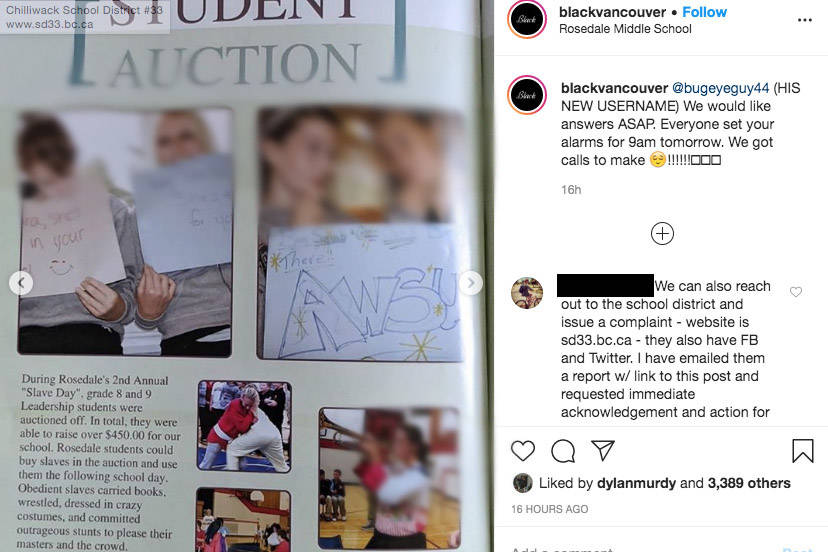Open the 16 hours ago timestamp

point(550,509)
